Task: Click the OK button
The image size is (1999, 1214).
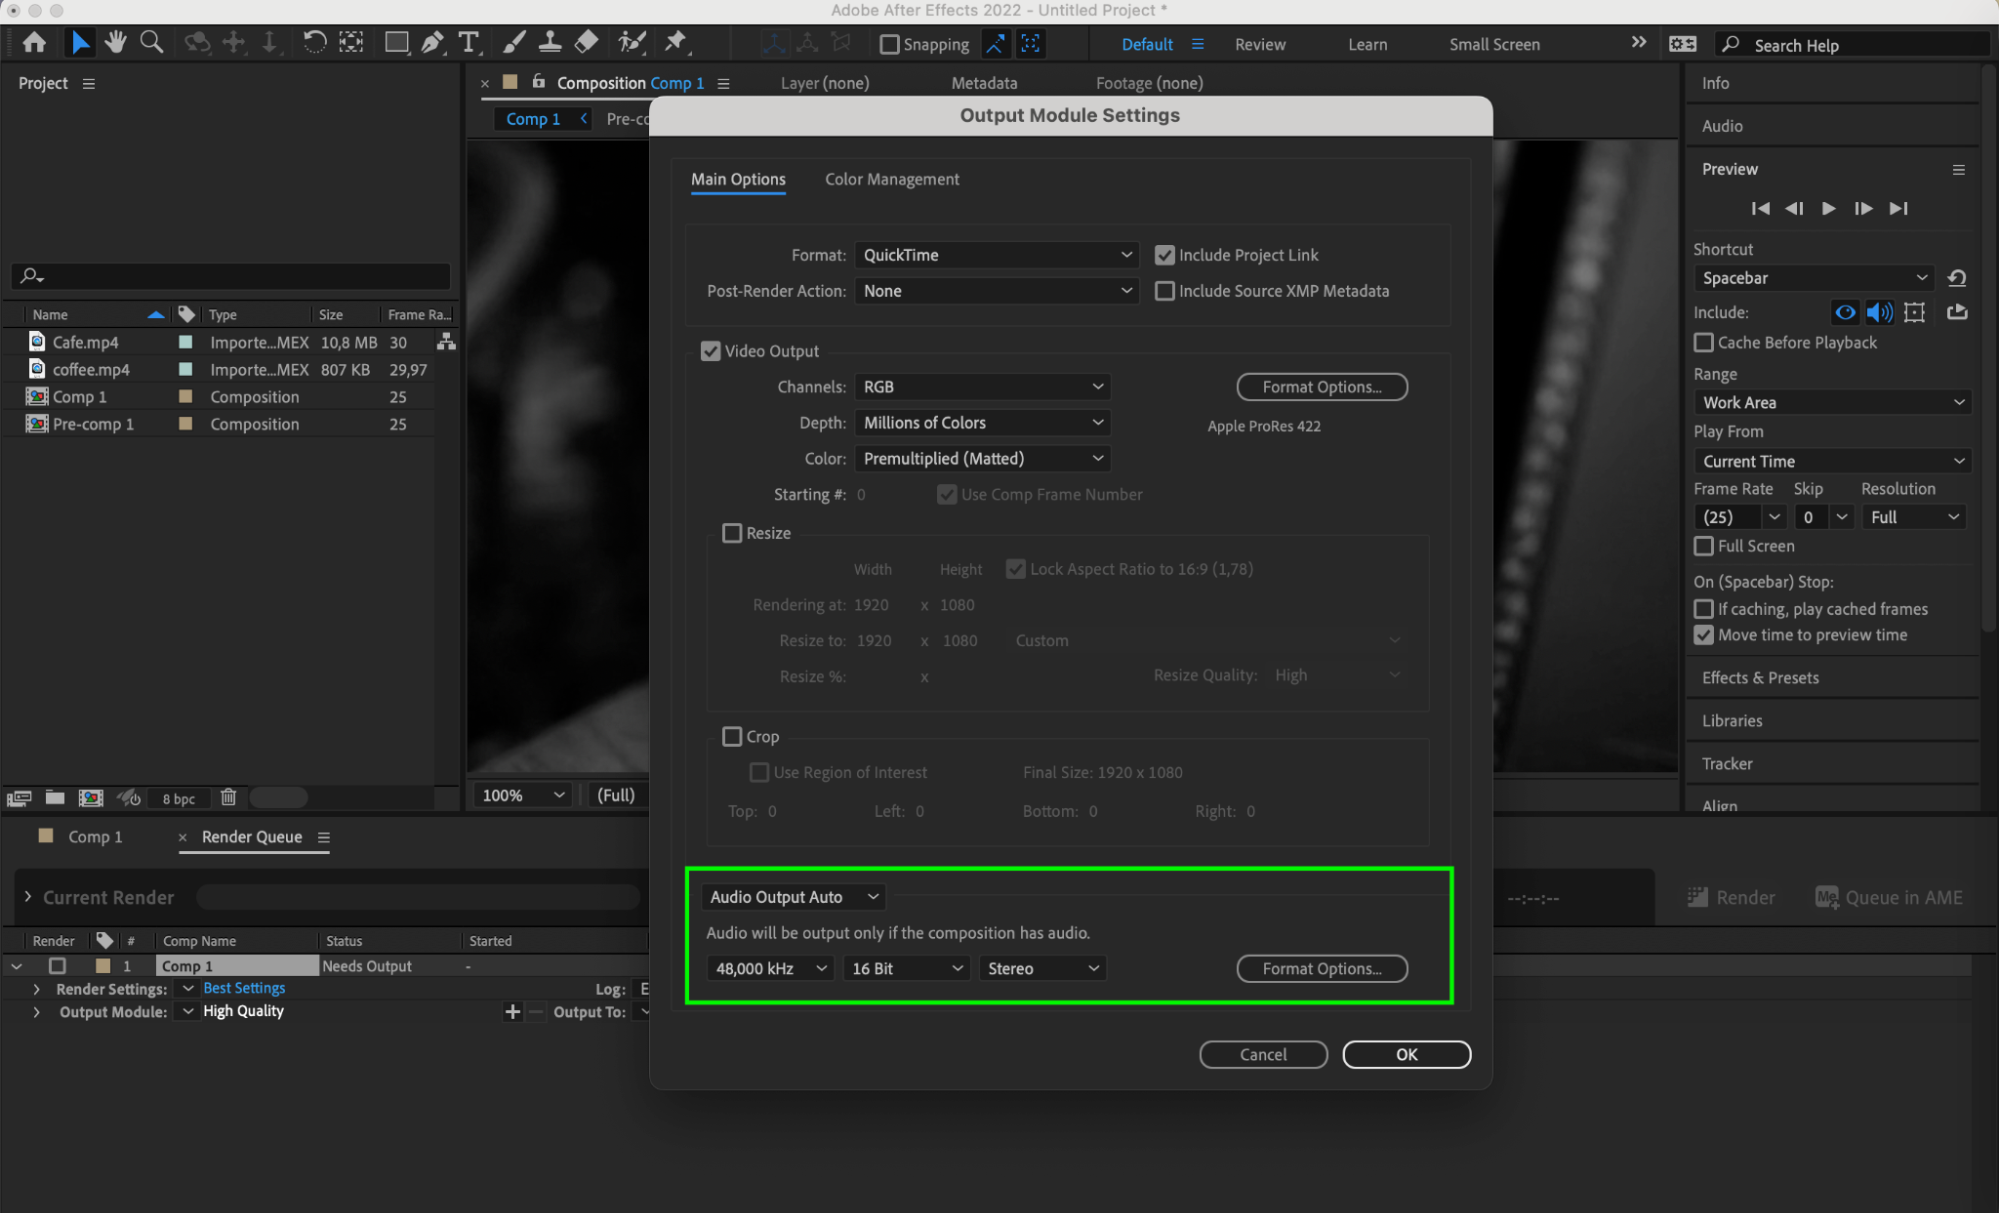Action: coord(1405,1054)
